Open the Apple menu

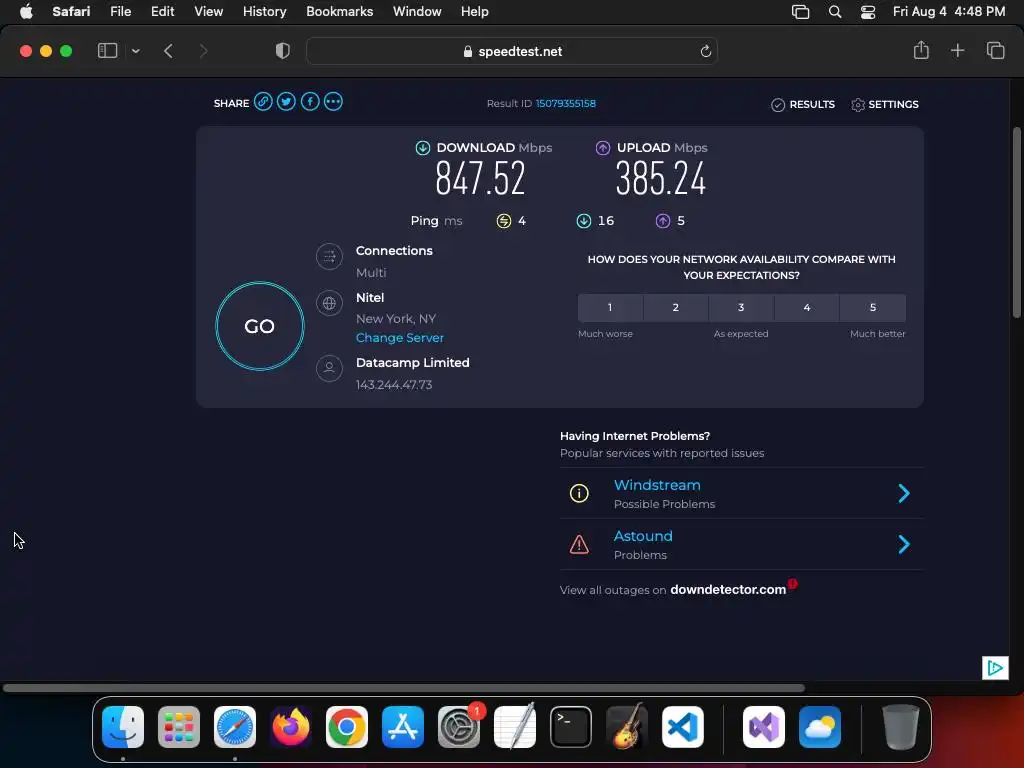(26, 12)
